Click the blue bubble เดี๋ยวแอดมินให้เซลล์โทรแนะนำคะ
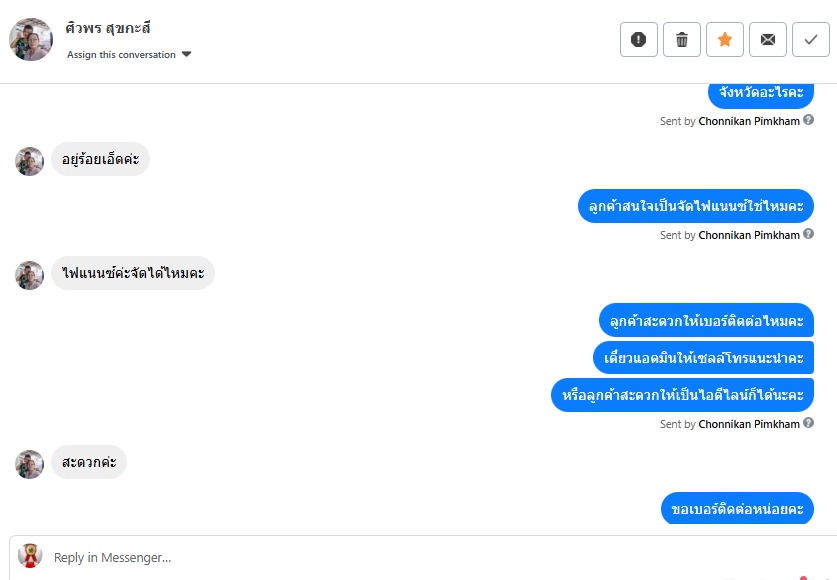The height and width of the screenshot is (580, 837). [704, 357]
